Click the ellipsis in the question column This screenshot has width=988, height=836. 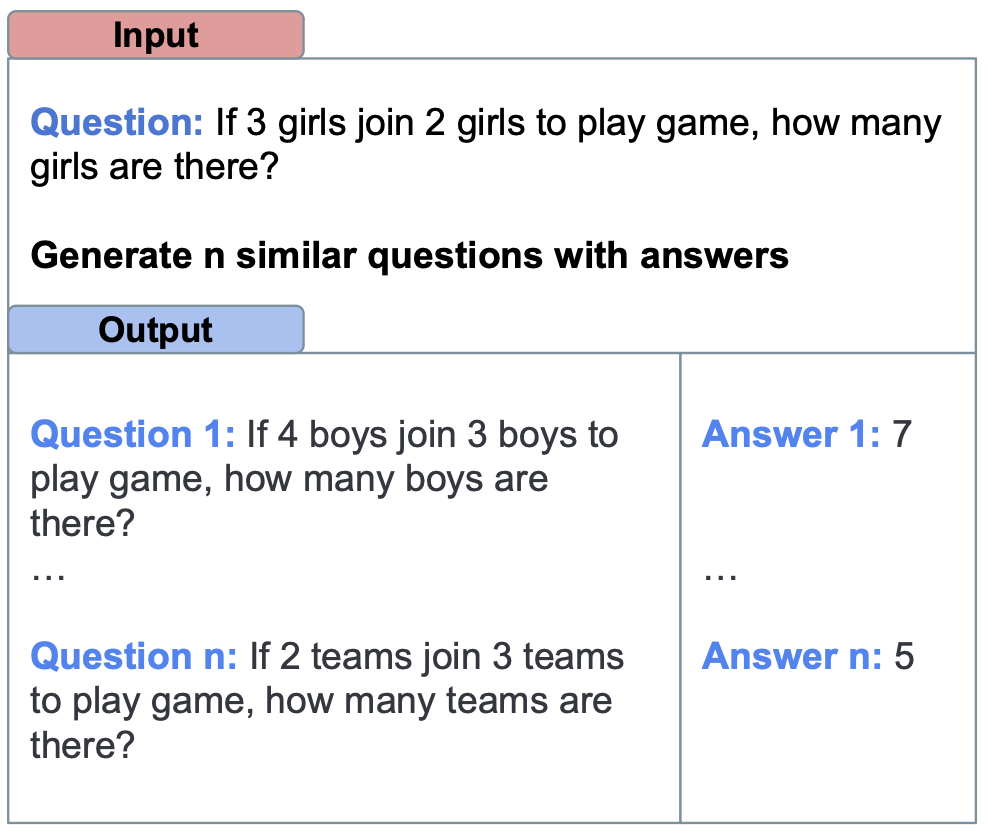(48, 577)
